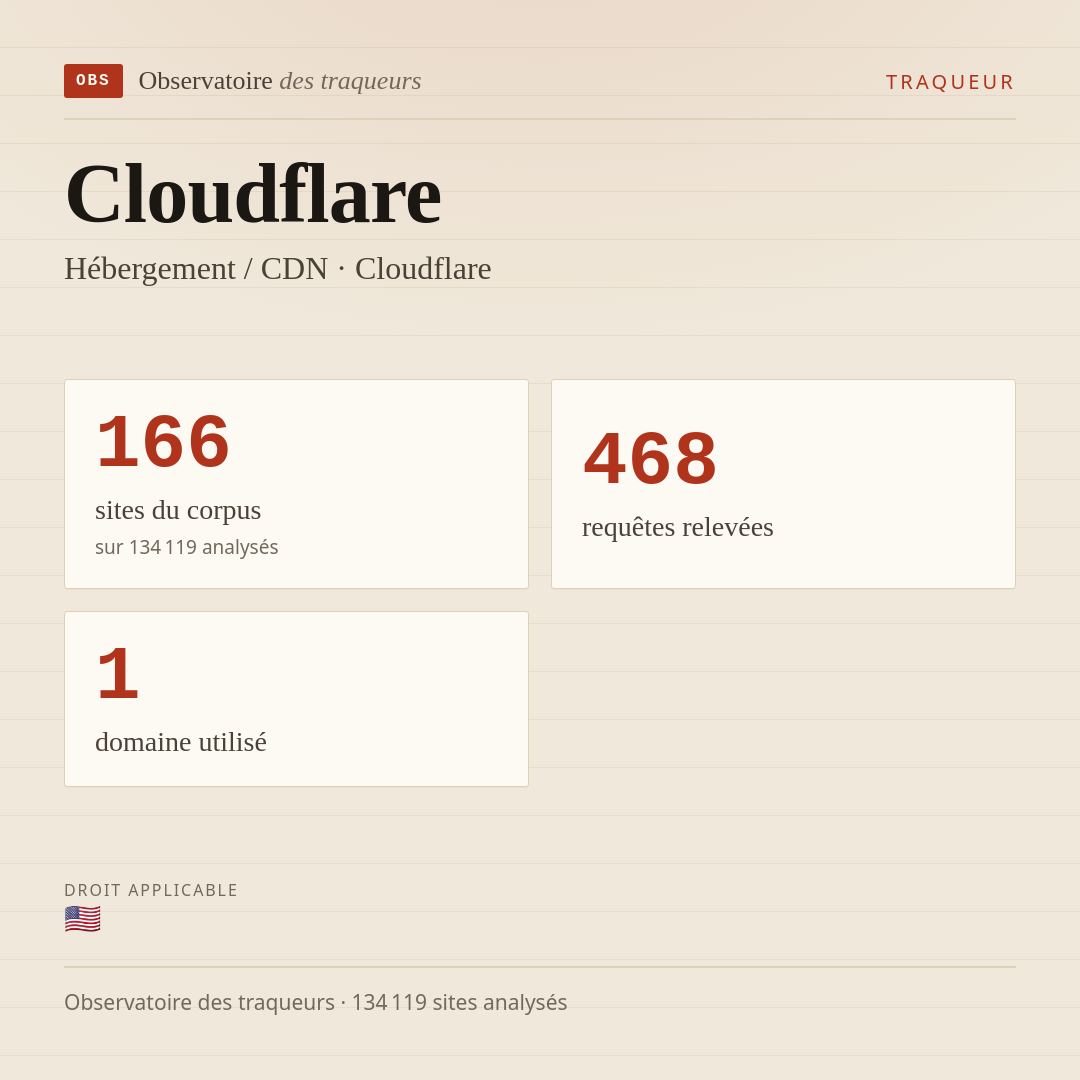Select the subtitle Hébergement / CDN · Cloudflare
Image resolution: width=1080 pixels, height=1080 pixels.
coord(278,269)
